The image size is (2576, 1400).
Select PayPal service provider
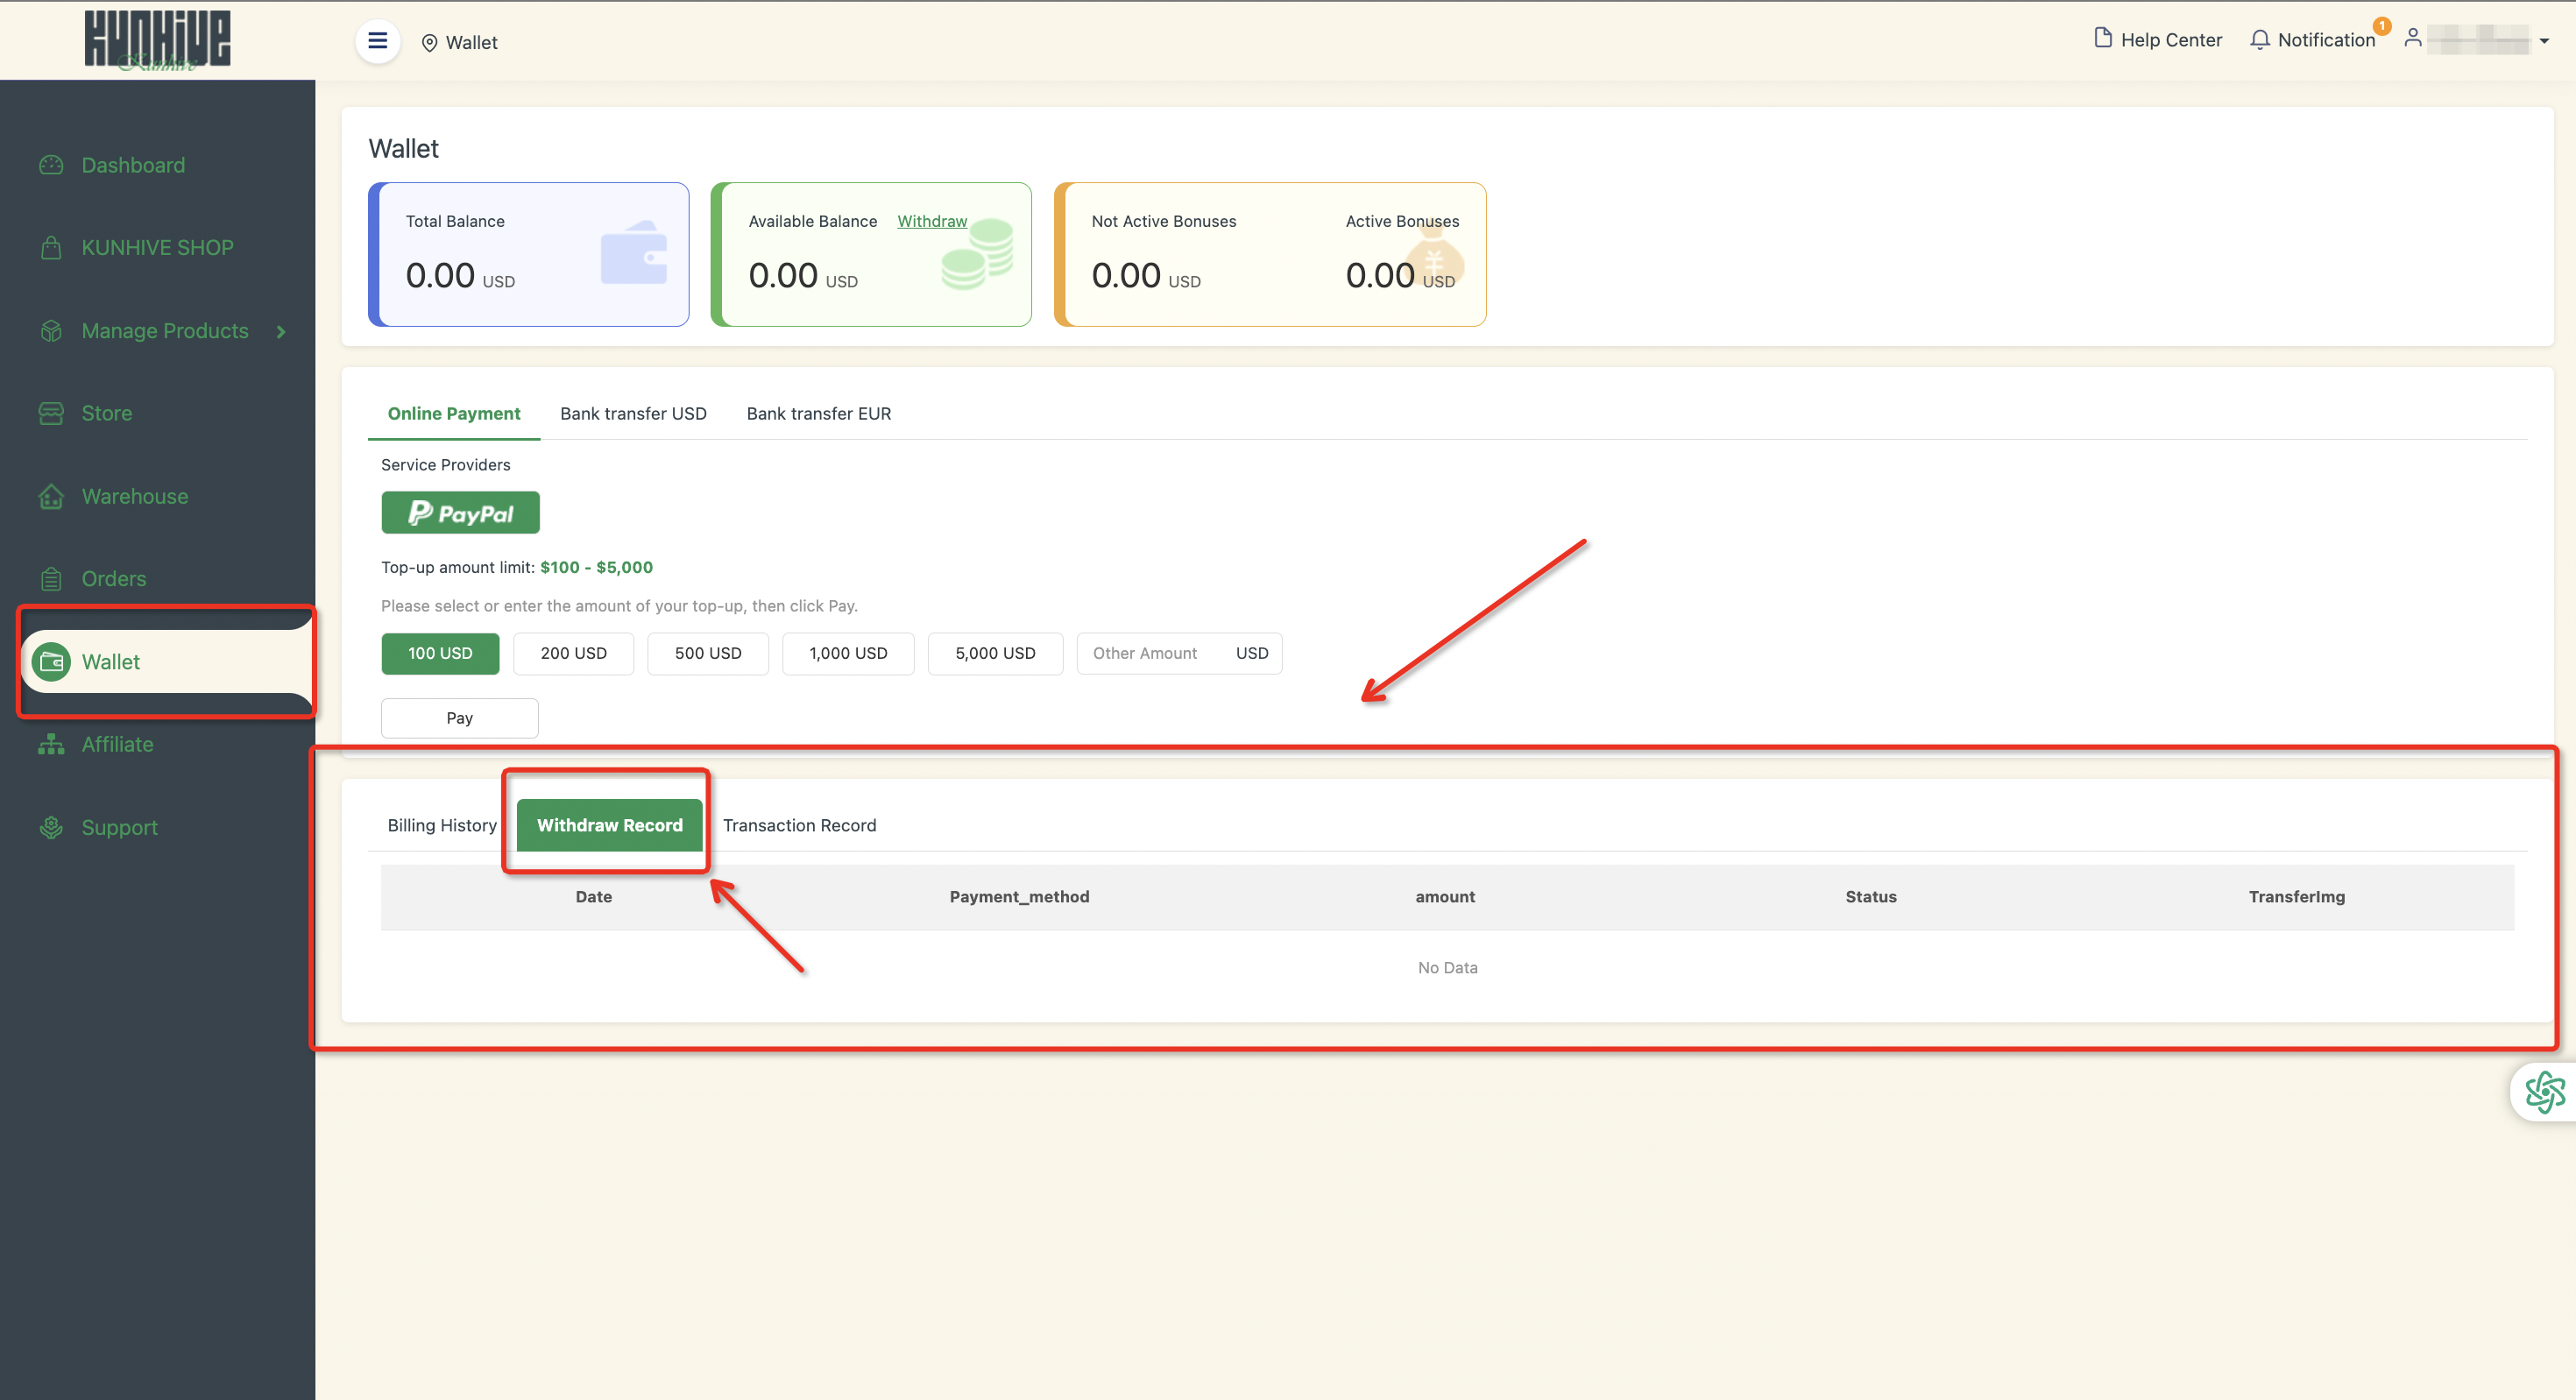click(x=460, y=512)
